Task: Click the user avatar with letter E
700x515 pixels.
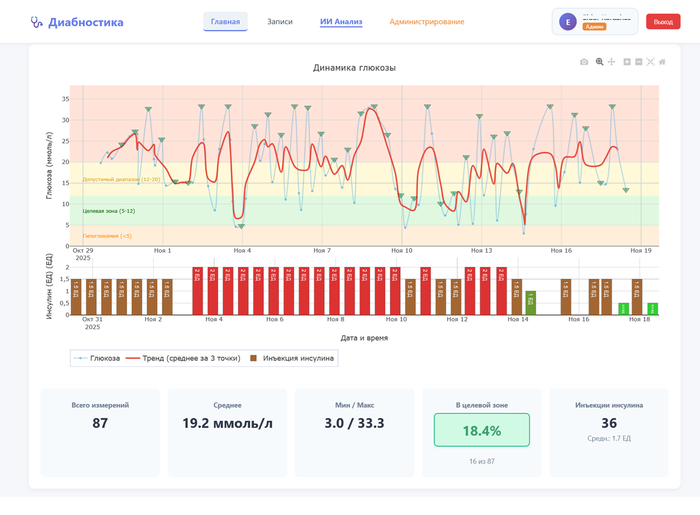Action: pyautogui.click(x=568, y=22)
